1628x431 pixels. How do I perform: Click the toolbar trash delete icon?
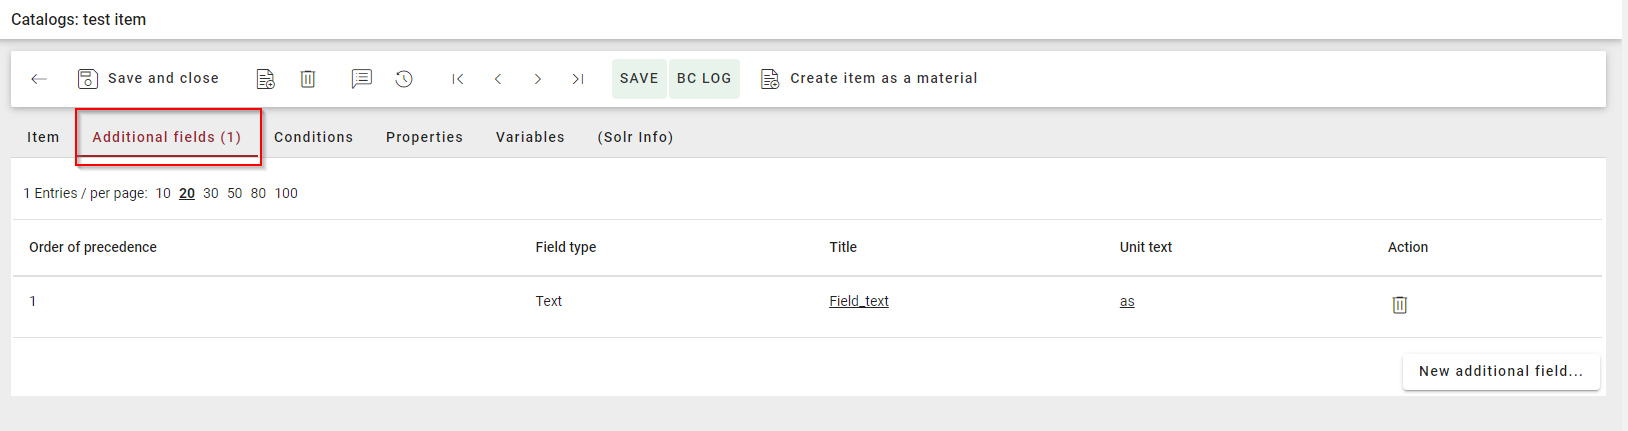click(308, 79)
